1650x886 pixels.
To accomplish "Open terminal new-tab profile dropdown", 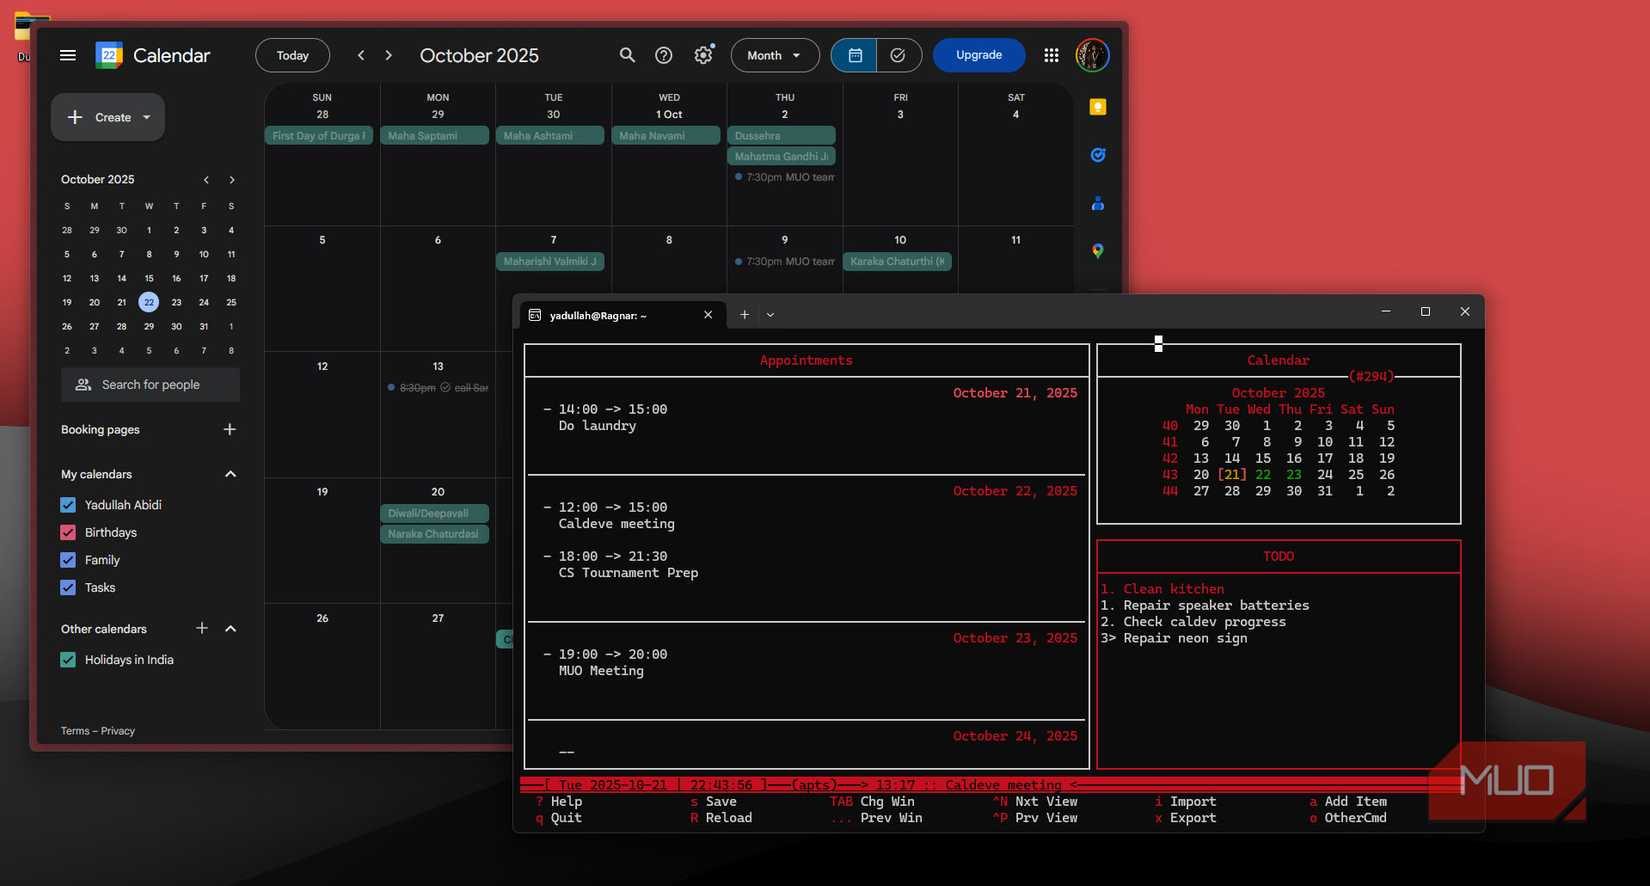I will pos(770,315).
